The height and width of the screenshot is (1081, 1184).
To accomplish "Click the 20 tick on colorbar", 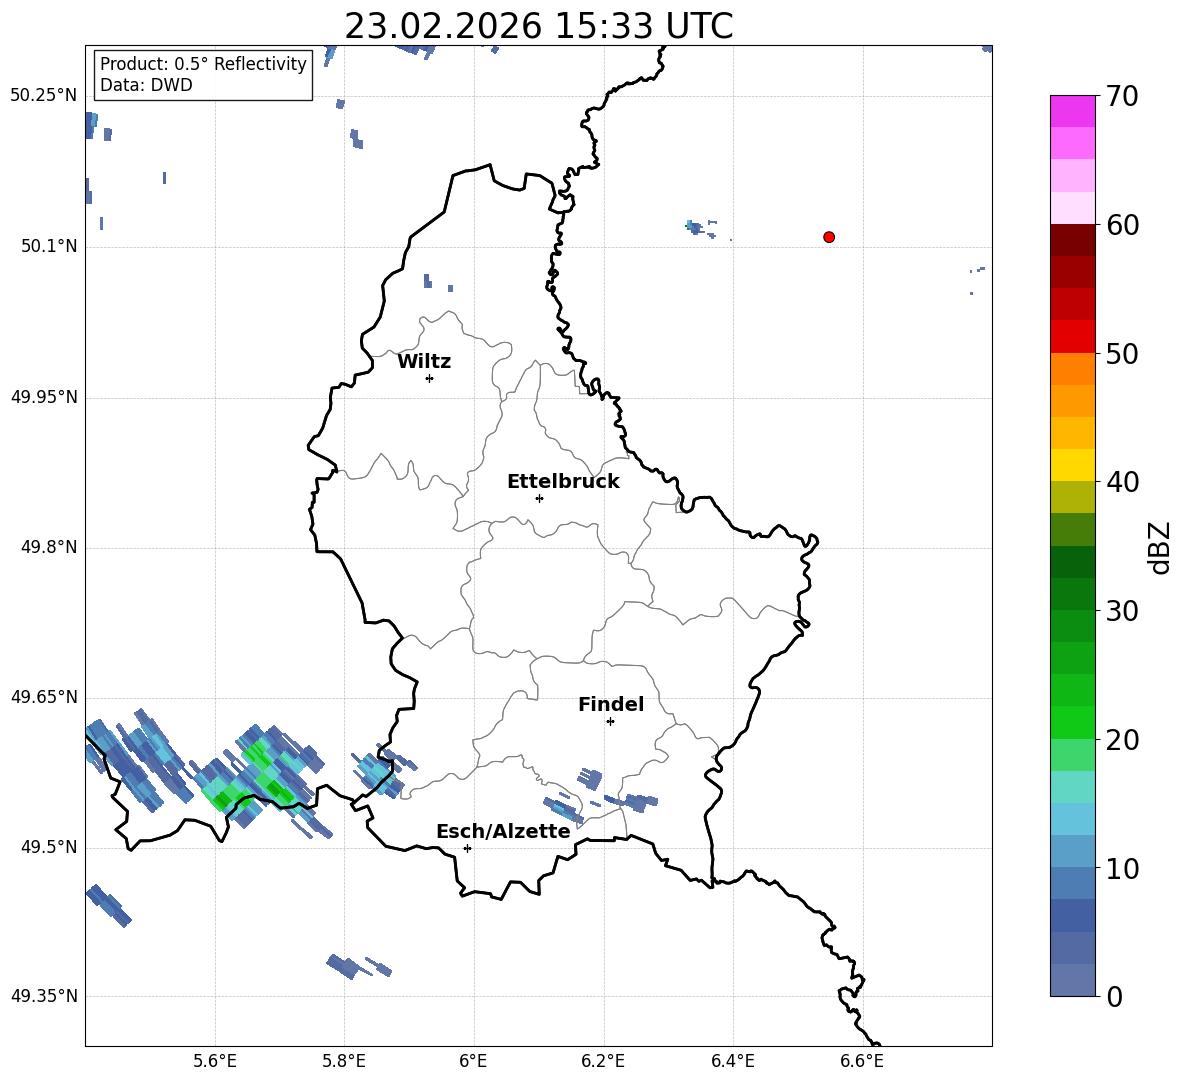I will pyautogui.click(x=1122, y=740).
